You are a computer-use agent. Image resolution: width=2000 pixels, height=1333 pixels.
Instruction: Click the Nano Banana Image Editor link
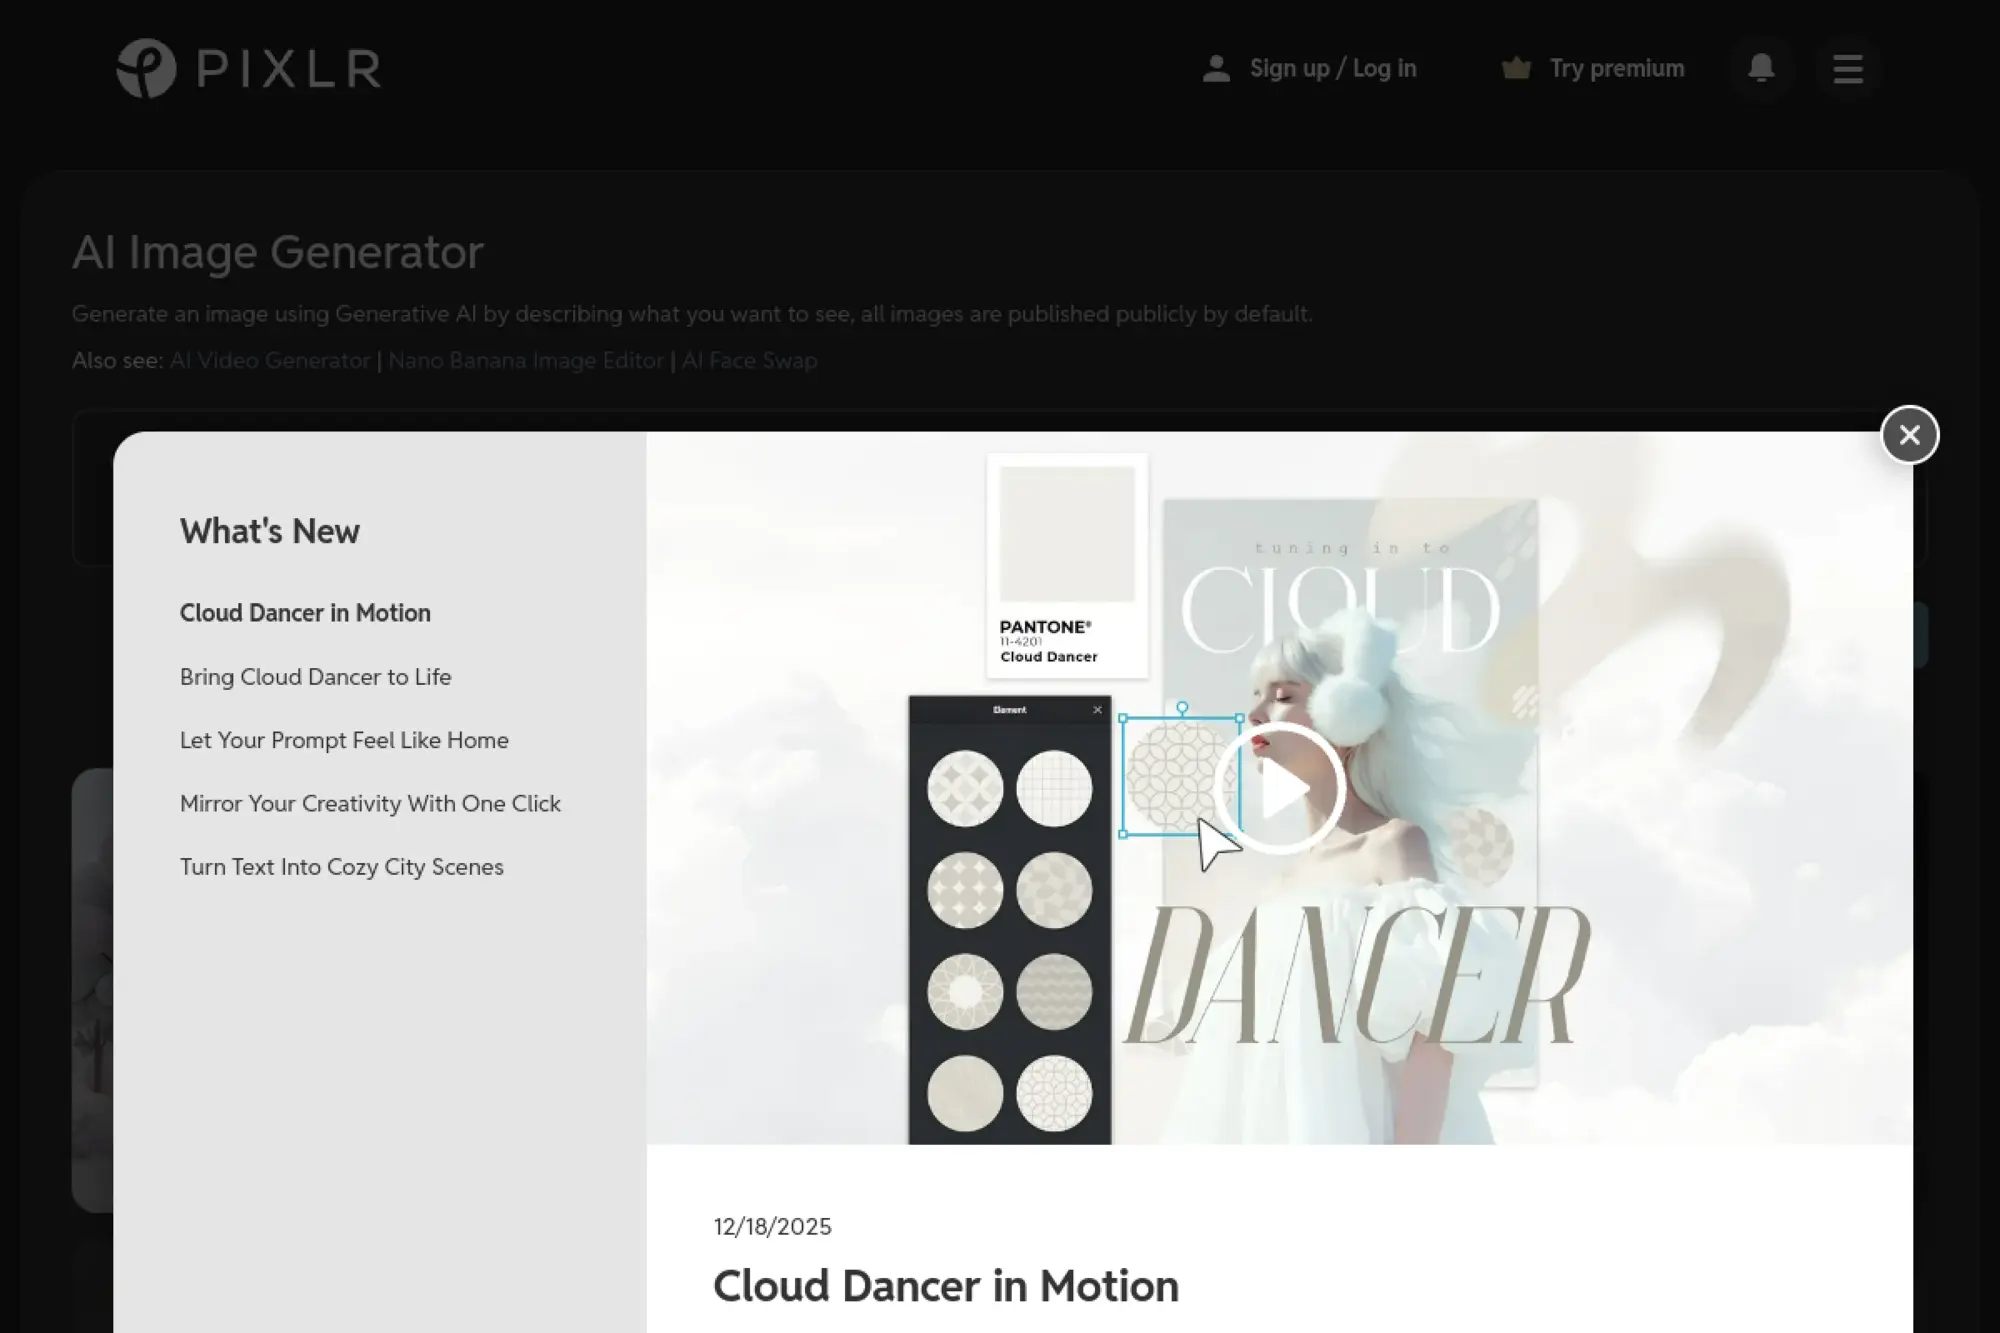coord(525,361)
